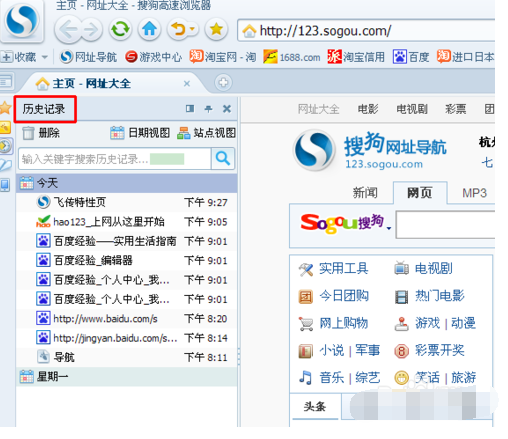508x439 pixels.
Task: Open hao123_上网从这里开始 history entry
Action: pyautogui.click(x=127, y=221)
